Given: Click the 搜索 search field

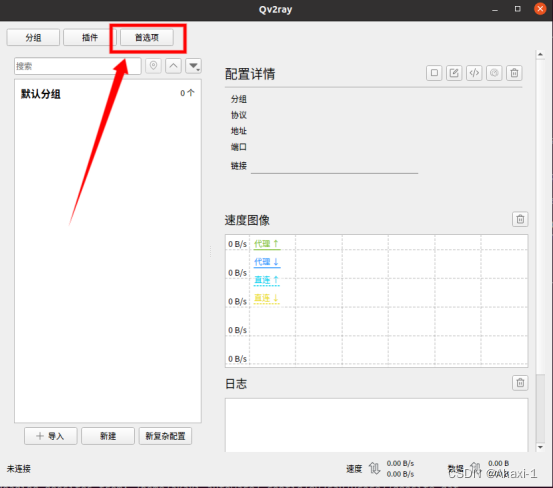Looking at the screenshot, I should pyautogui.click(x=78, y=66).
